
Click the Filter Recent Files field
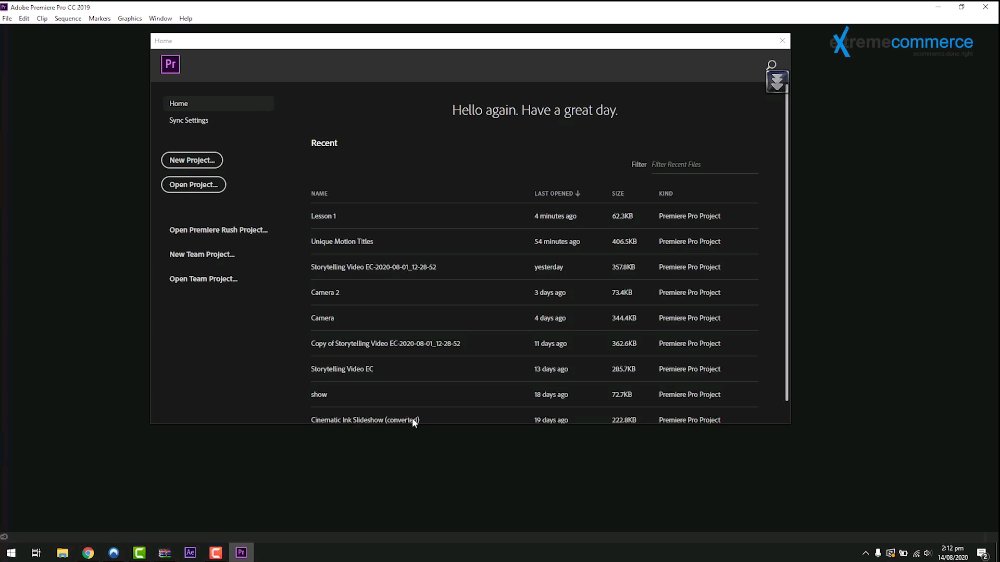point(704,165)
